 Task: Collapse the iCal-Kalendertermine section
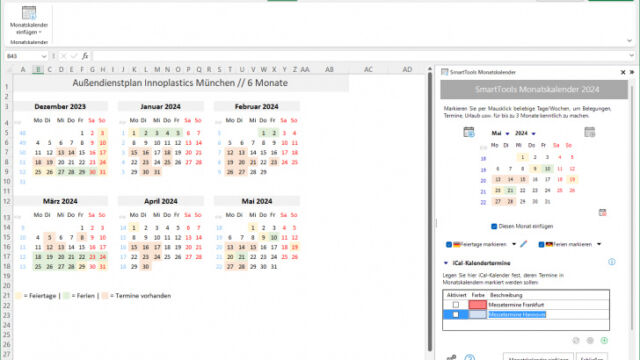point(446,263)
